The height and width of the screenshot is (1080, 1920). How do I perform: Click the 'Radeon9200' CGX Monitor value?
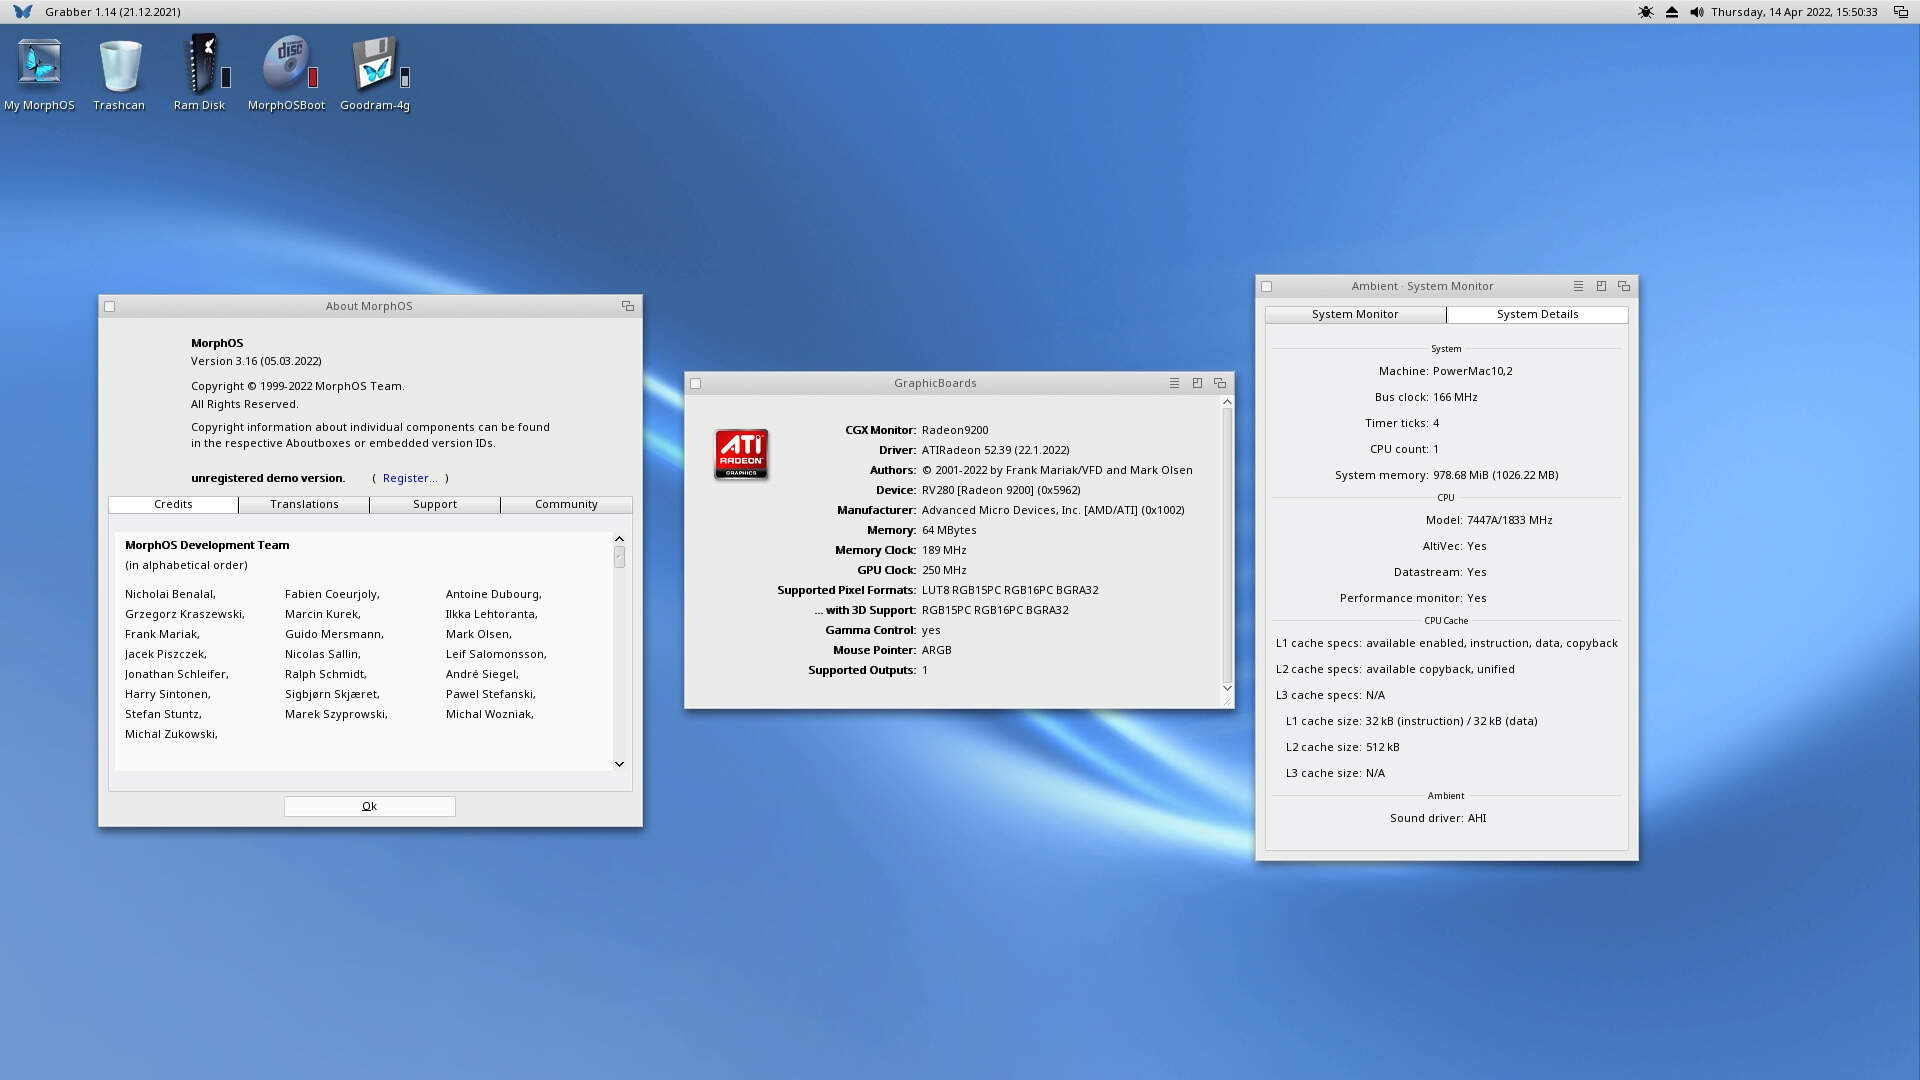coord(955,430)
